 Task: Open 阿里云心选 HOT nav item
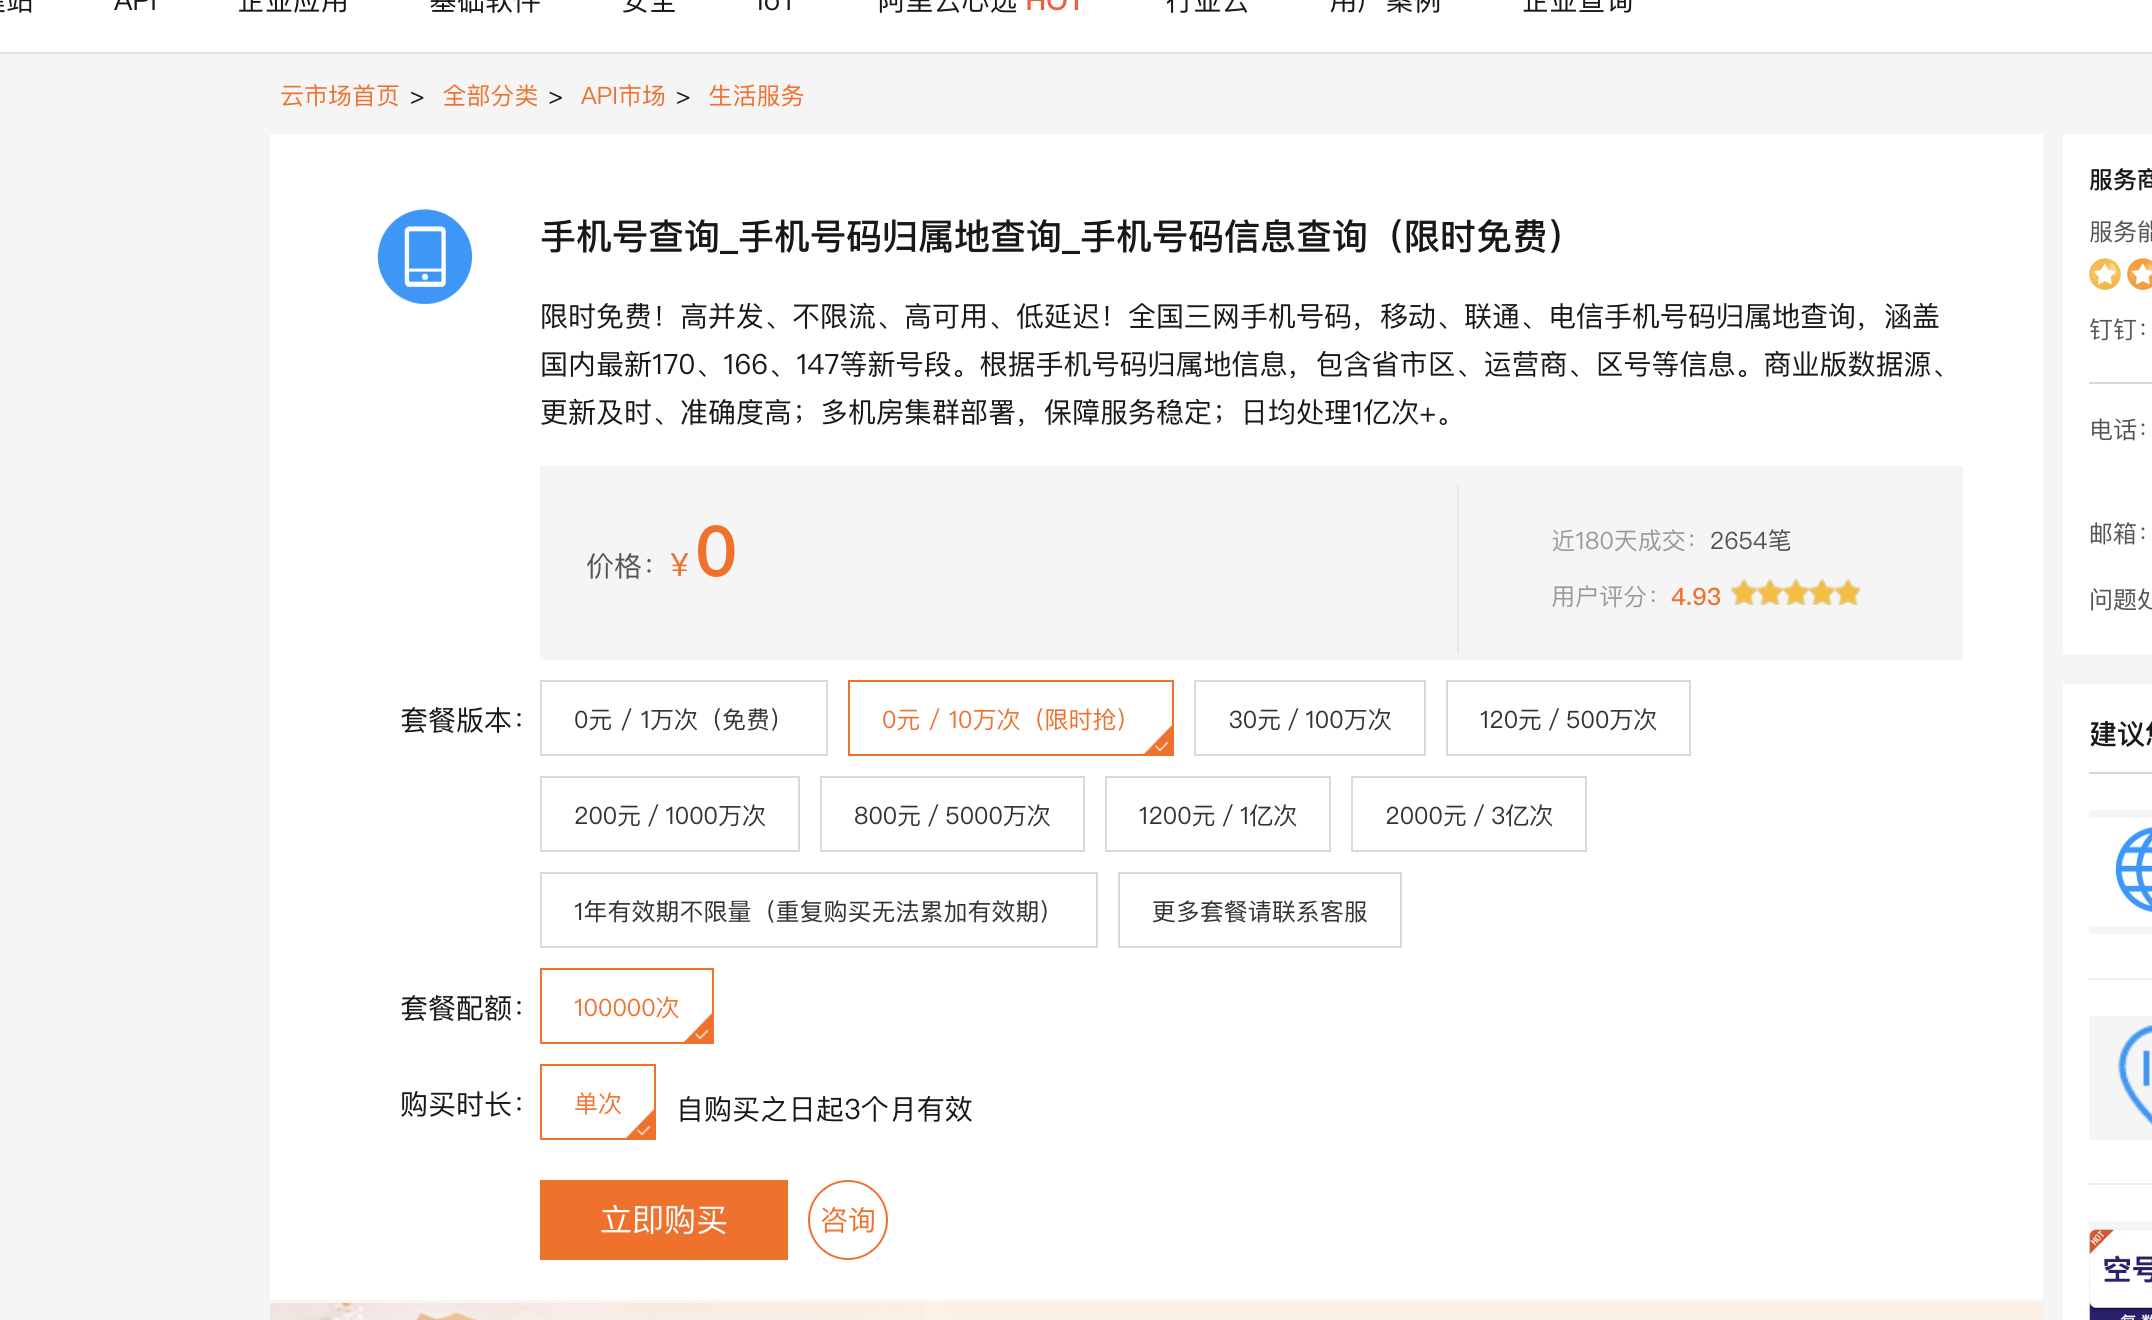tap(979, 6)
